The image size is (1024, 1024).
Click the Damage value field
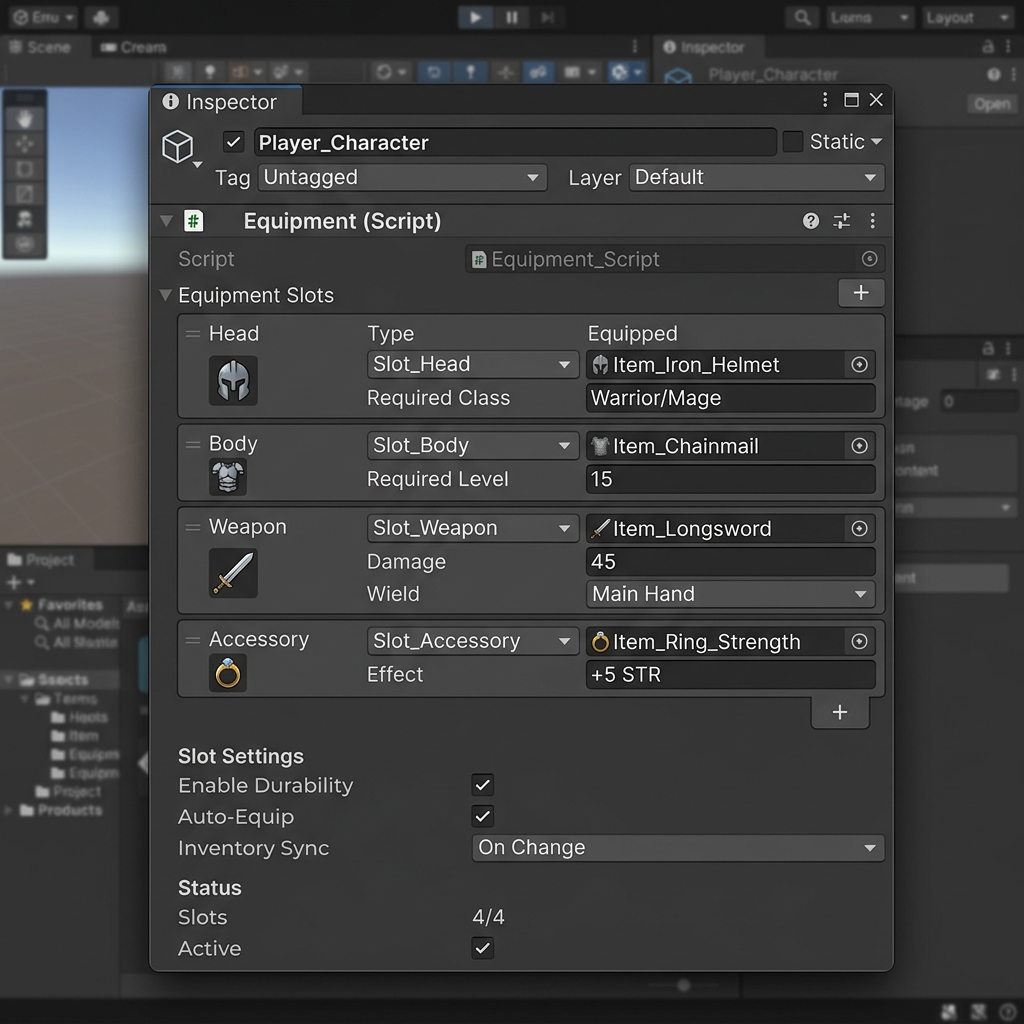[729, 562]
